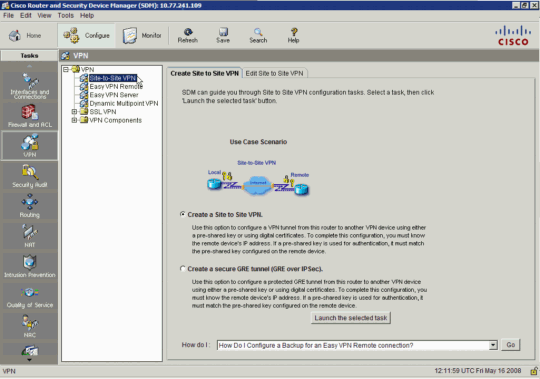Viewport: 540px width, 379px height.
Task: Open the File menu
Action: point(8,15)
